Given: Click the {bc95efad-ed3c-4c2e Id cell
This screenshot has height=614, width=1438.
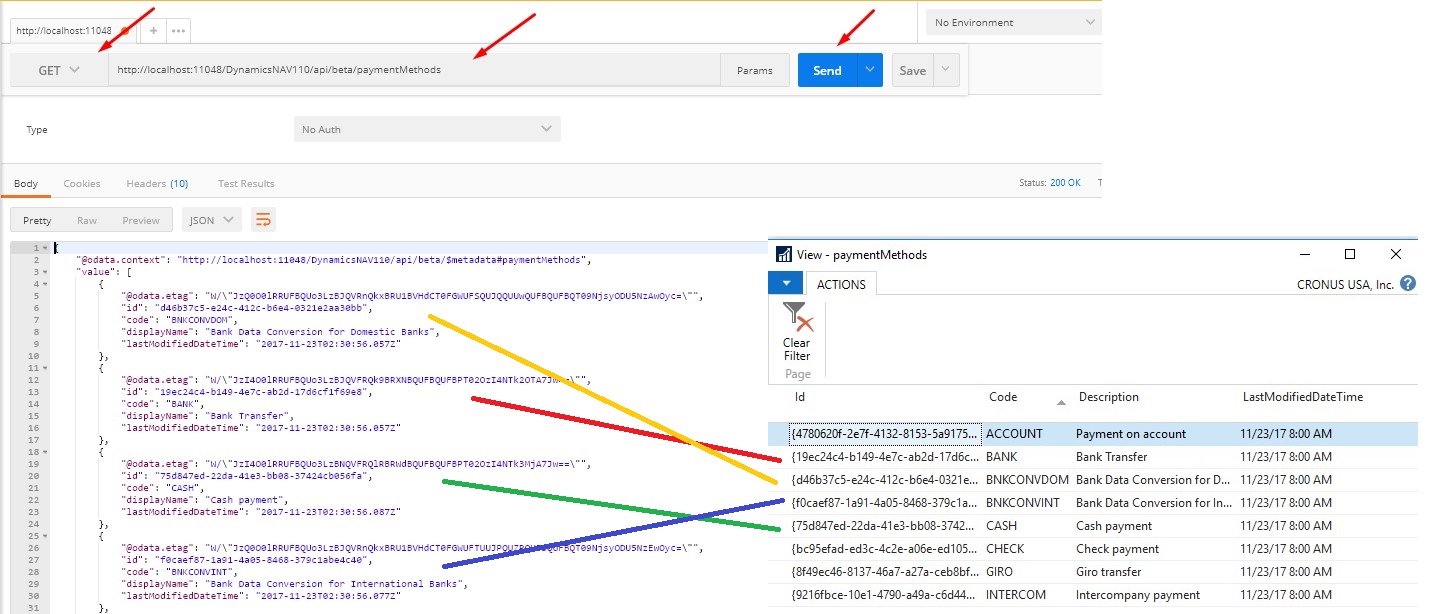Looking at the screenshot, I should coord(883,549).
